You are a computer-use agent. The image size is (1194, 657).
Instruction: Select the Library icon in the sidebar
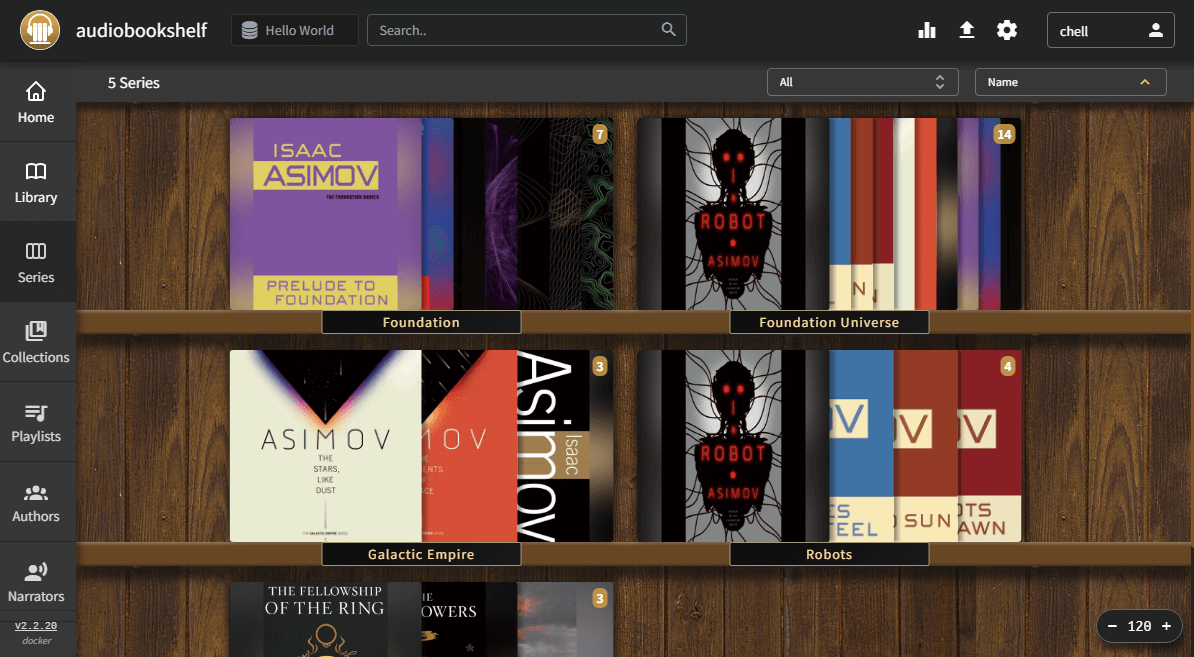pyautogui.click(x=36, y=182)
